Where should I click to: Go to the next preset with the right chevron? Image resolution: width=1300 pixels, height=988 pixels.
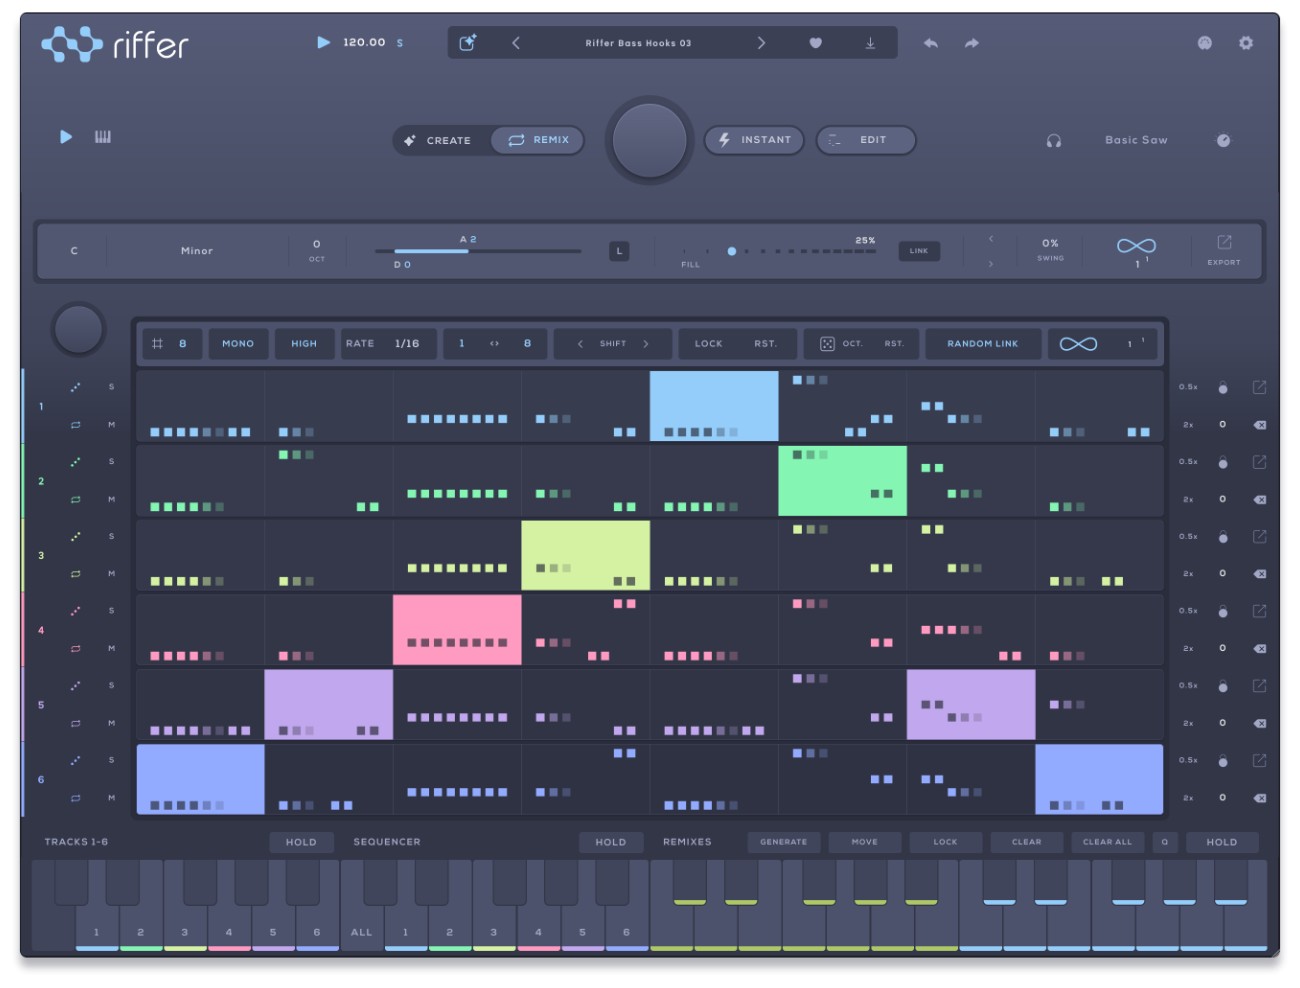[x=761, y=43]
